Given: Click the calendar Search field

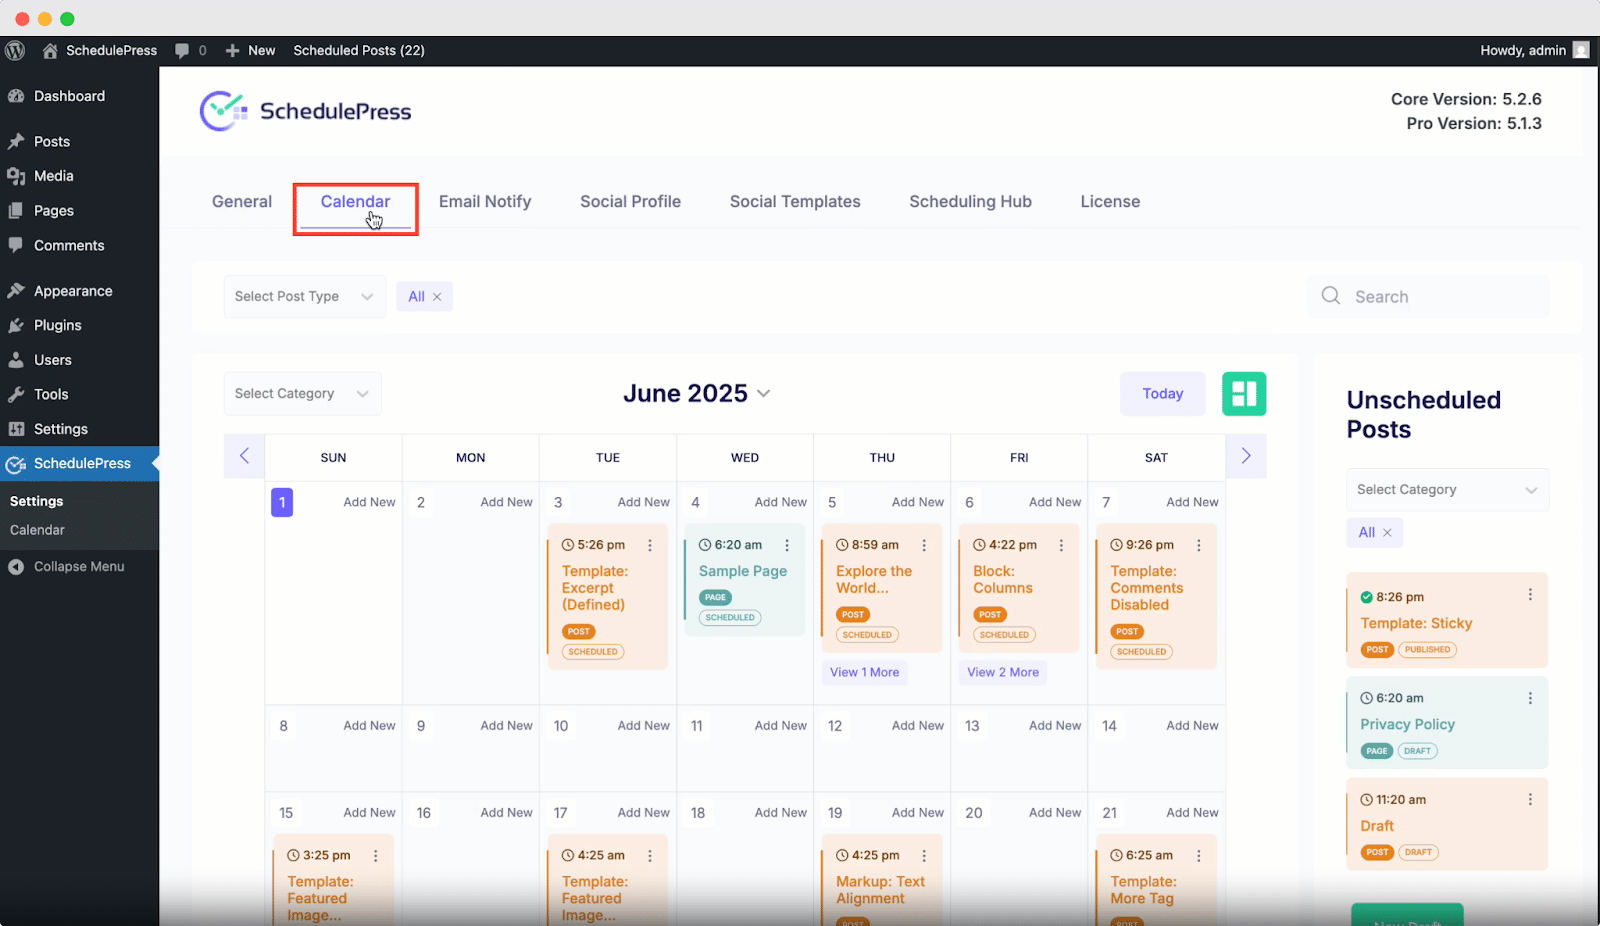Looking at the screenshot, I should click(1429, 296).
